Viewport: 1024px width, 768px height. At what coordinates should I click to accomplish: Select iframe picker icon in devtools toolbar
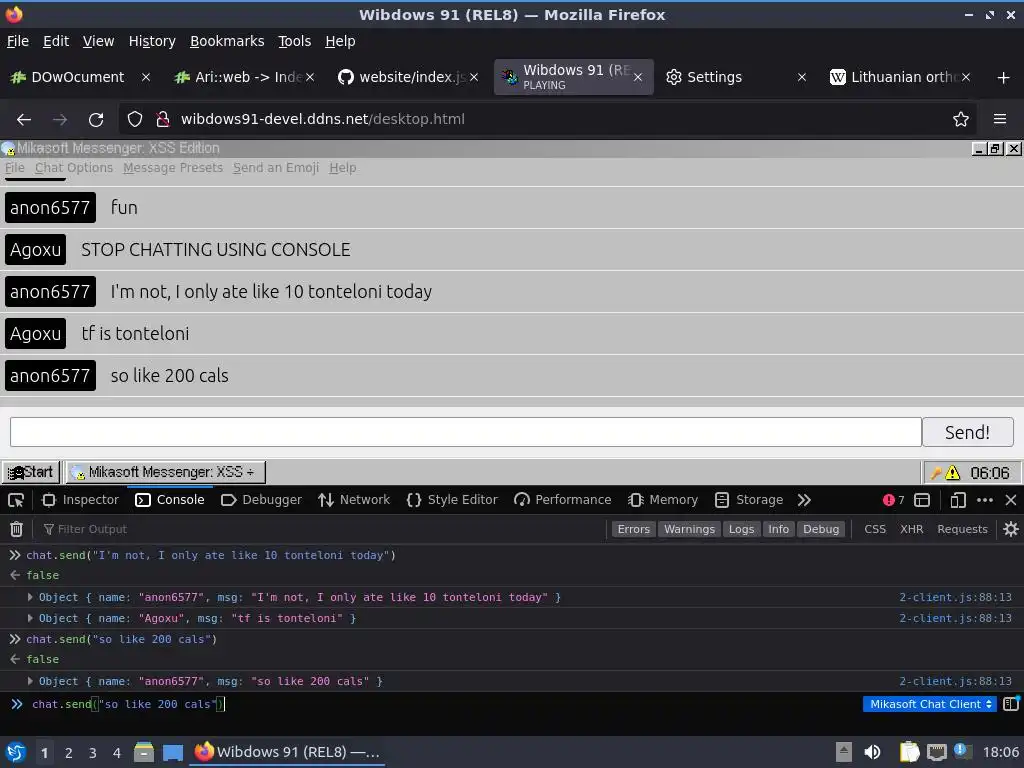(921, 500)
